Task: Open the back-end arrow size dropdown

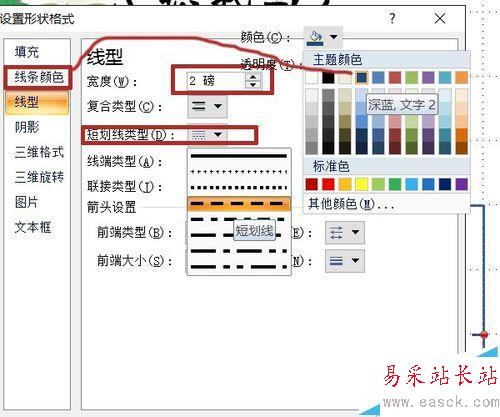Action: [x=345, y=261]
